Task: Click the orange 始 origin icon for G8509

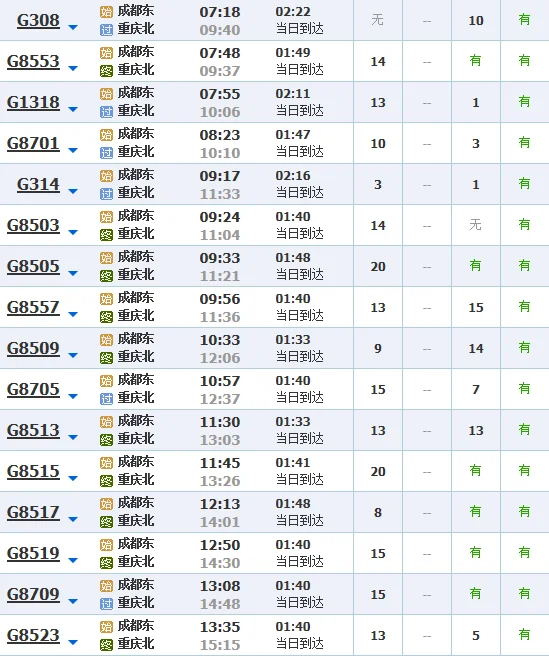Action: pyautogui.click(x=106, y=340)
